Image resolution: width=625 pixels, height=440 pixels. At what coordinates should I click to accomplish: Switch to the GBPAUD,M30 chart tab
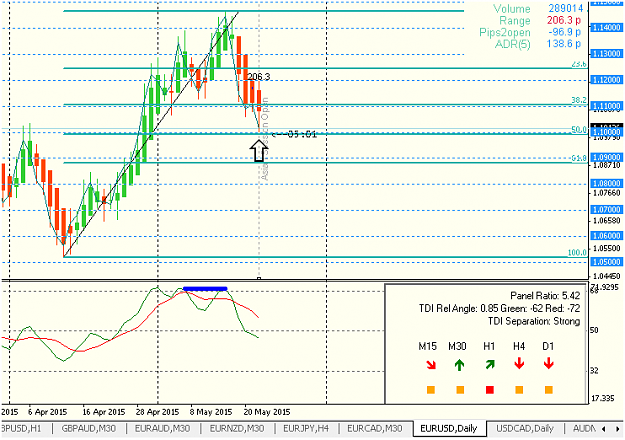[x=89, y=428]
